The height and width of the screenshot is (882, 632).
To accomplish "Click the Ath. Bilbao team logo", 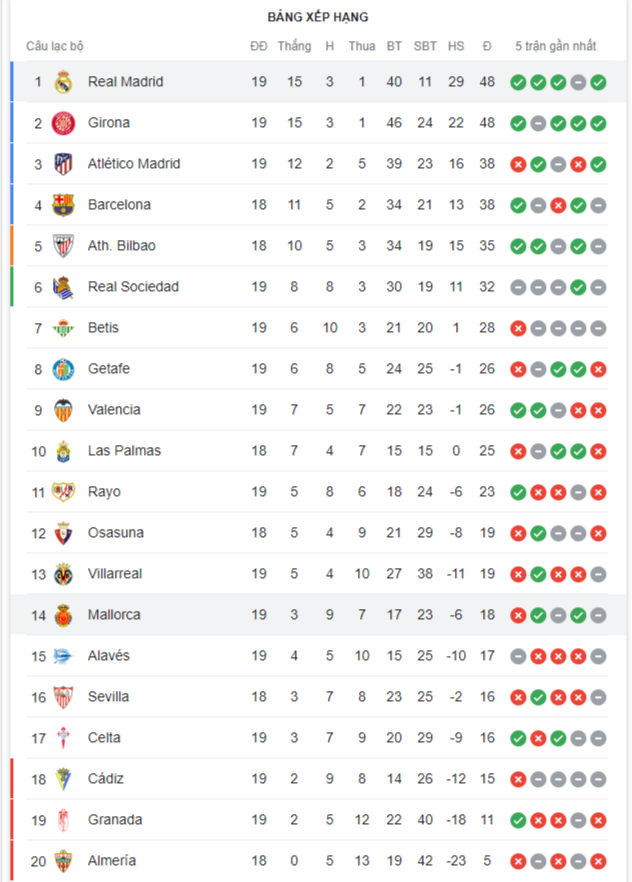I will click(x=65, y=245).
